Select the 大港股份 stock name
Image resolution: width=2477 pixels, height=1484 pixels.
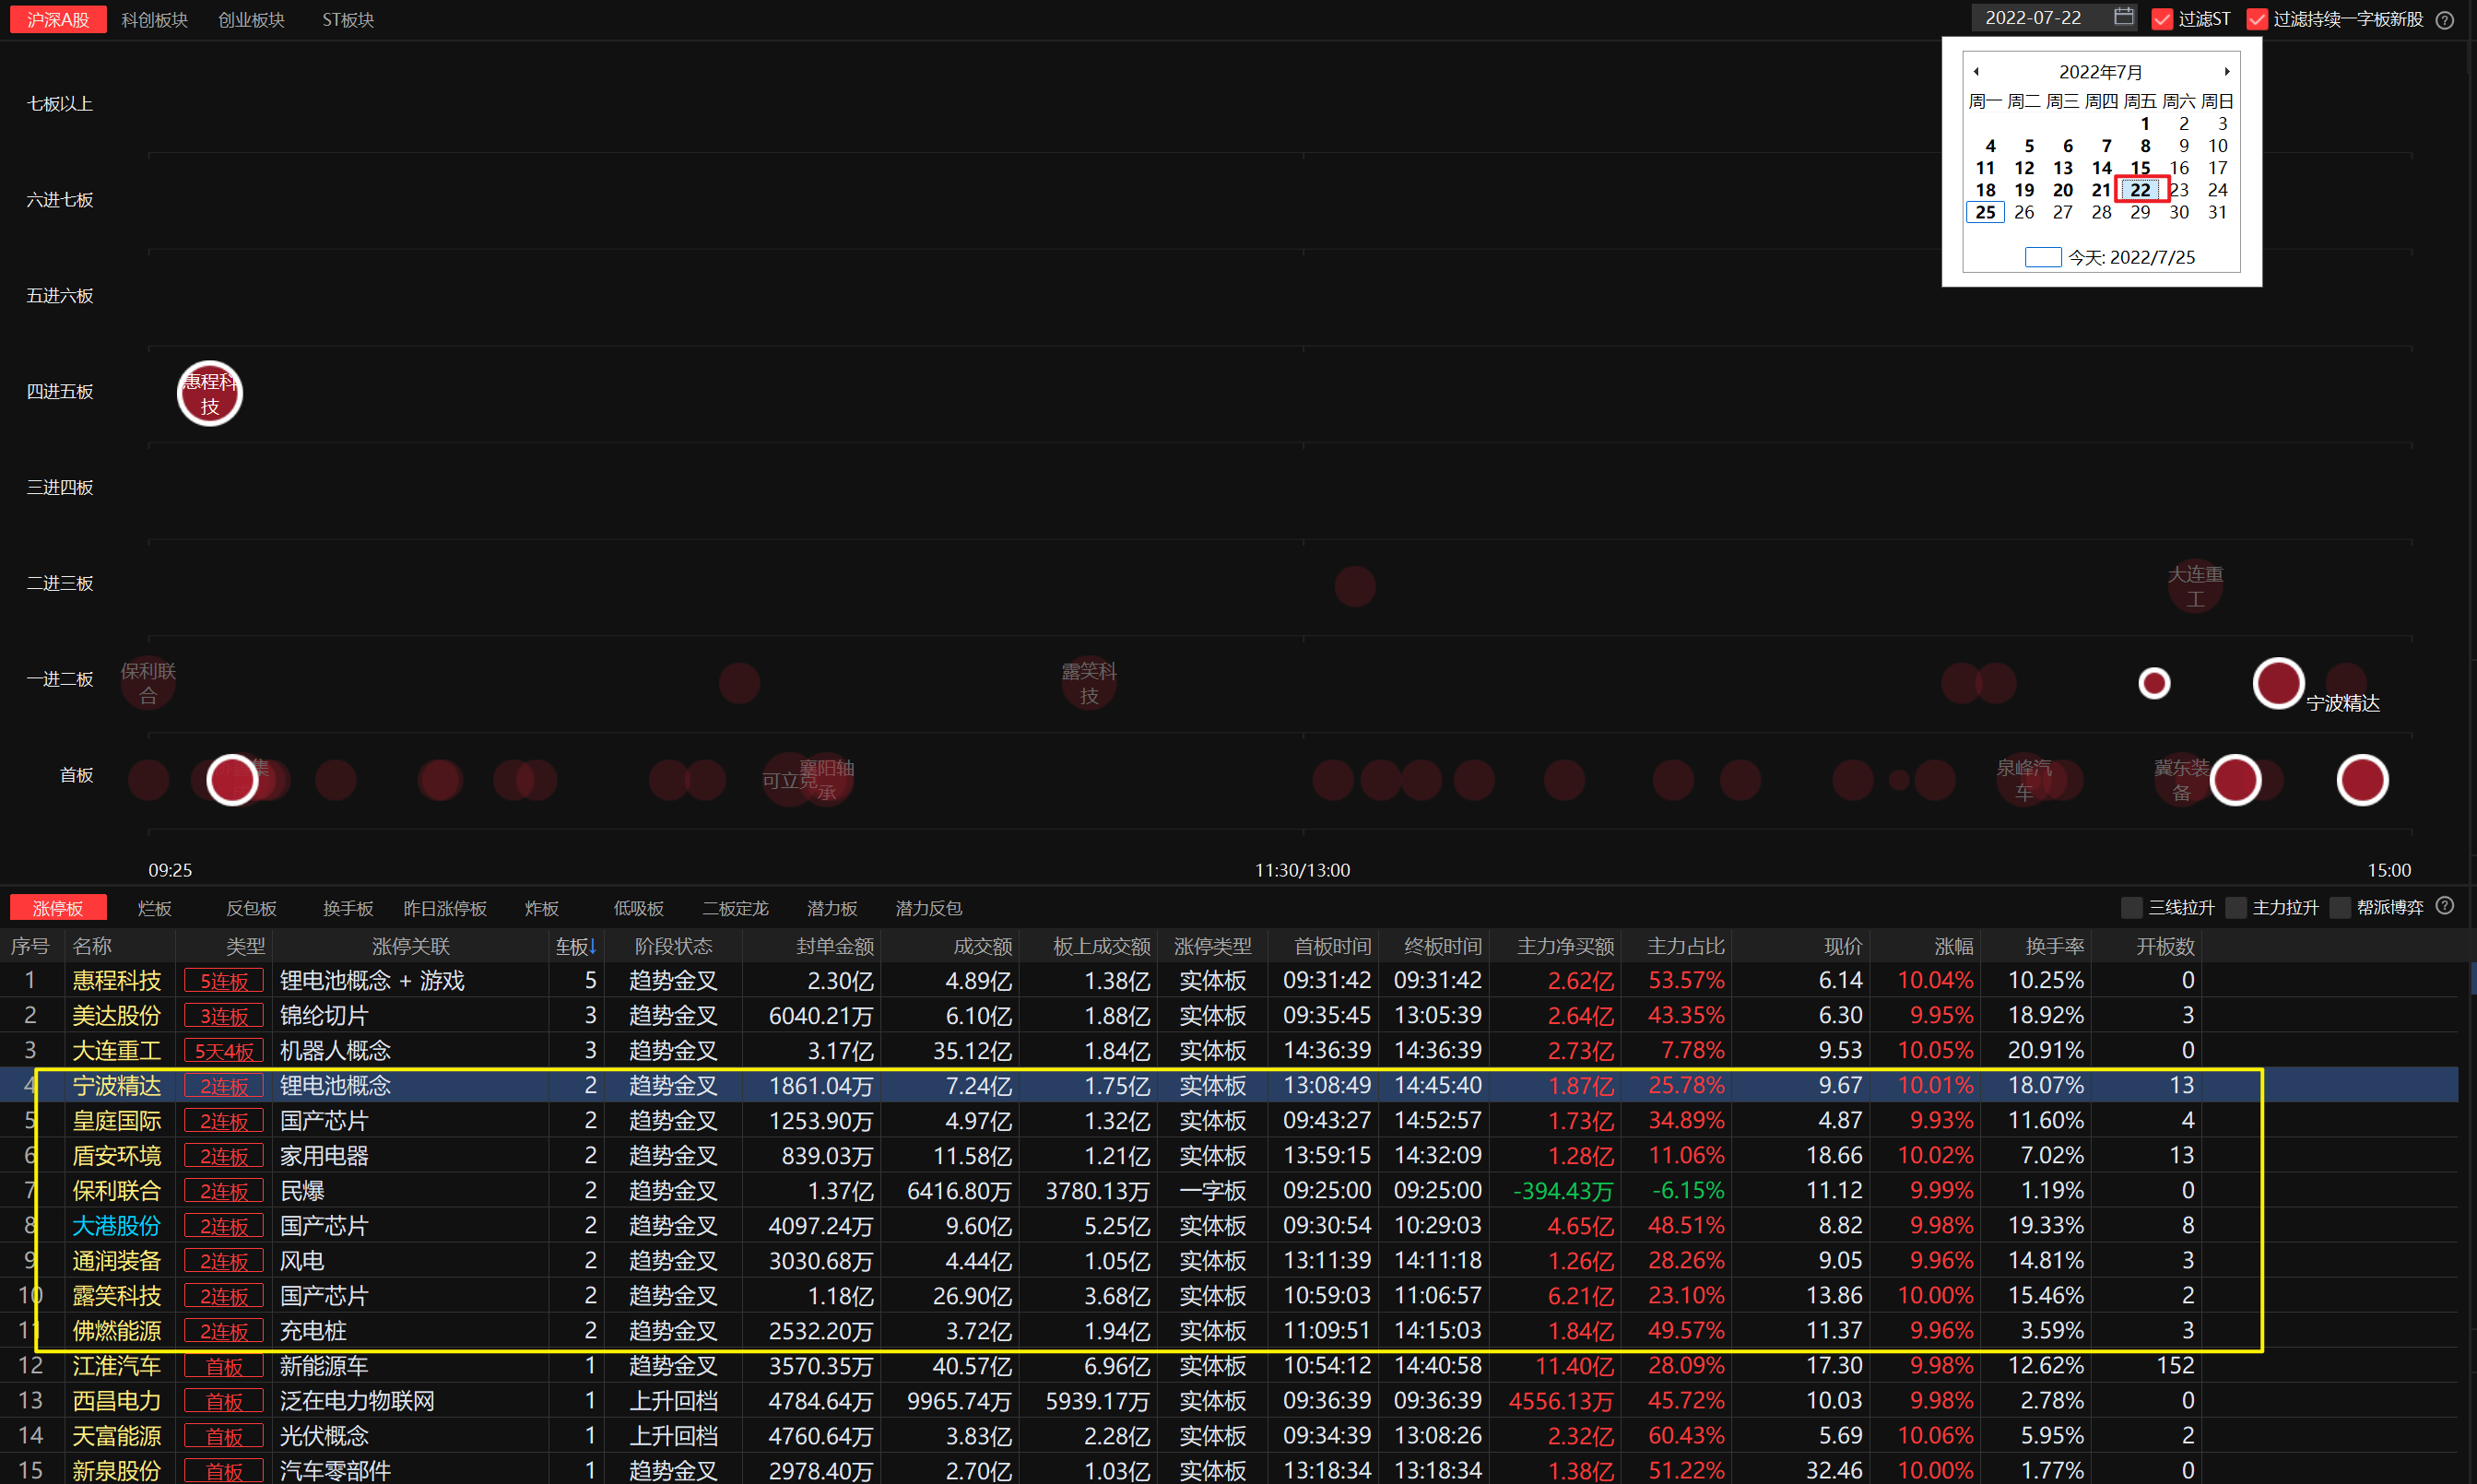coord(116,1226)
